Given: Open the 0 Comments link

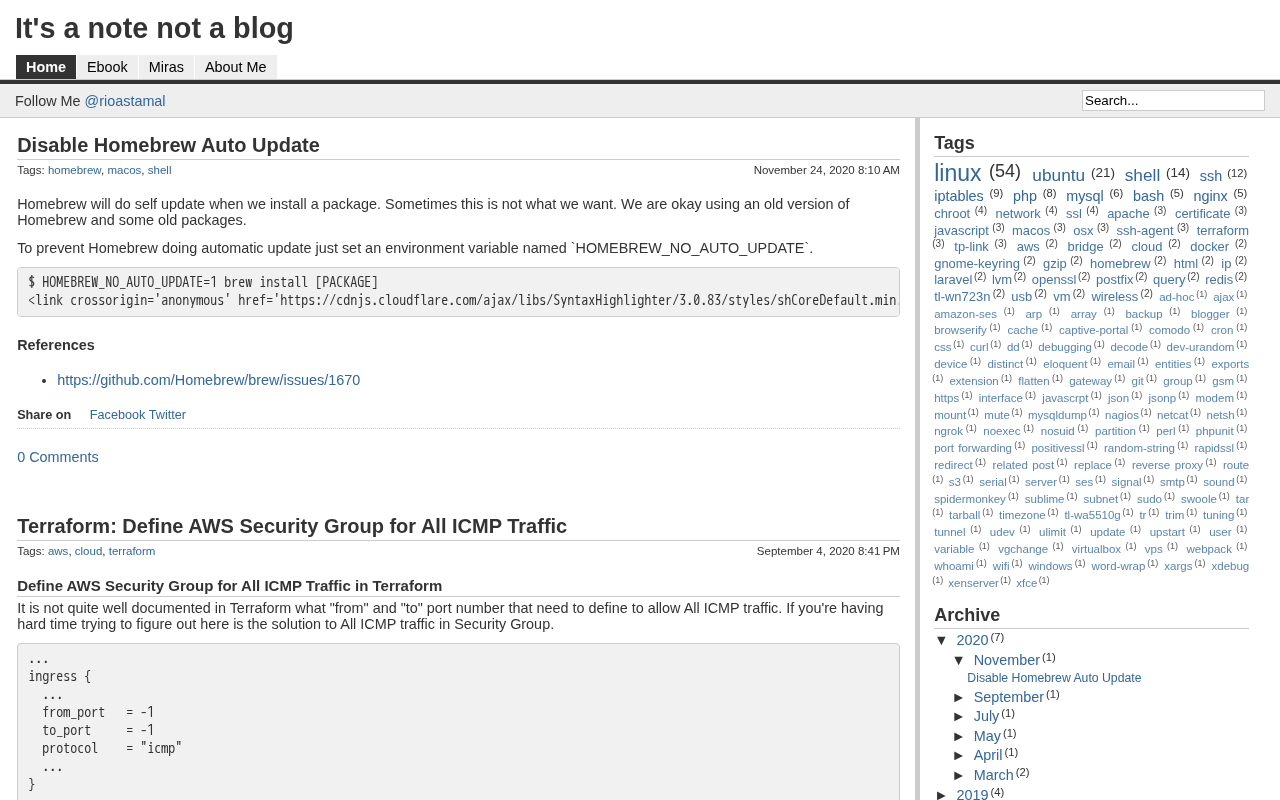Looking at the screenshot, I should point(58,457).
